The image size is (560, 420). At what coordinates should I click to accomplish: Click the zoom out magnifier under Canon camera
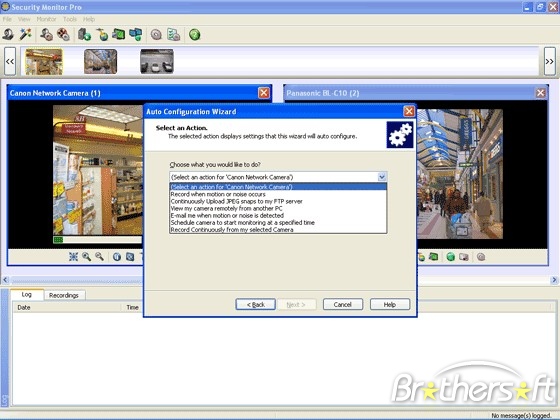(99, 256)
